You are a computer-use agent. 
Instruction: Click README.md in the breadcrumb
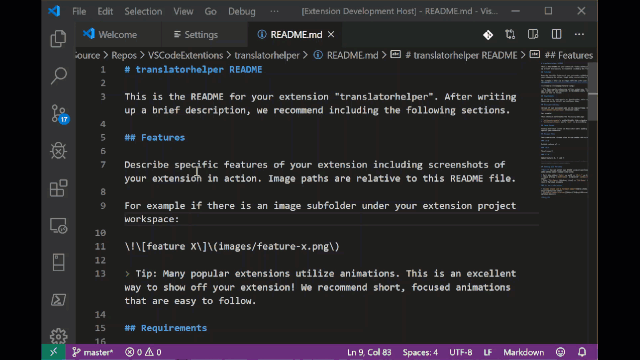pos(352,55)
